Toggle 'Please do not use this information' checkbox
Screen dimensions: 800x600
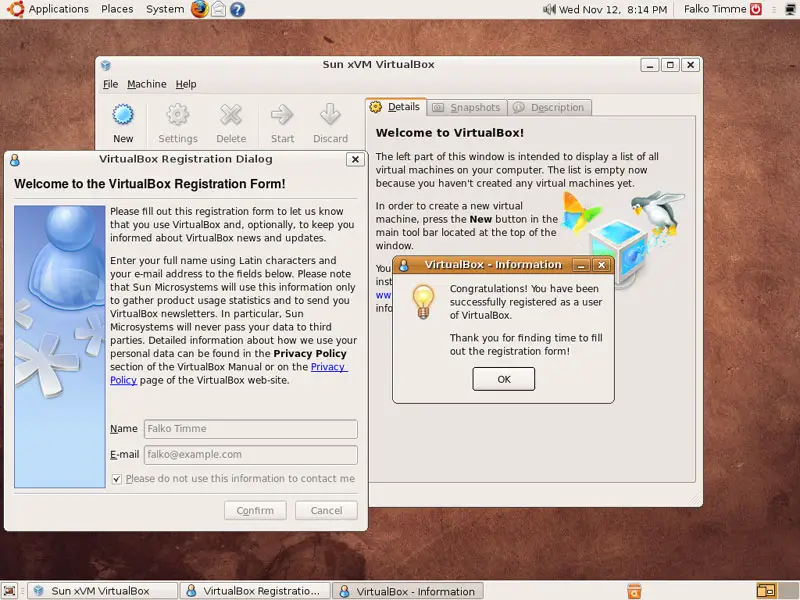pyautogui.click(x=117, y=479)
